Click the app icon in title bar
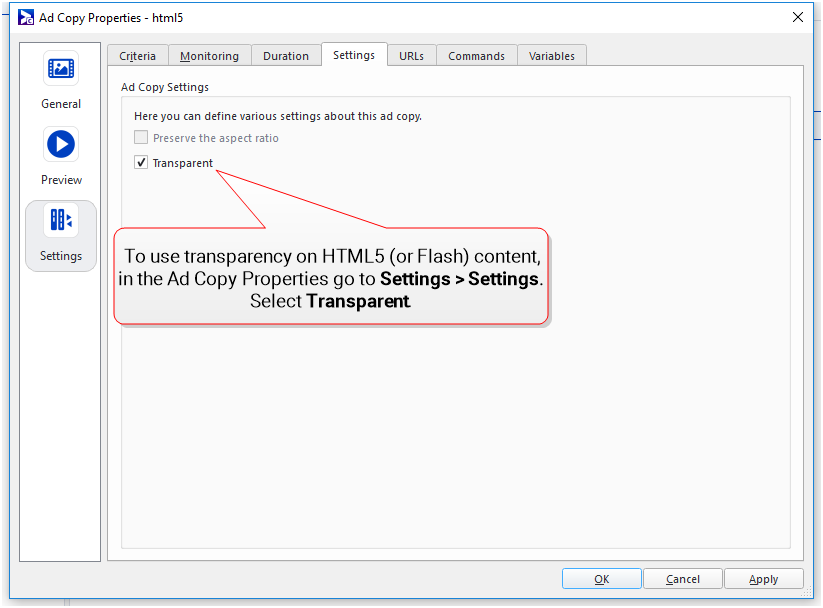823x608 pixels. (x=26, y=18)
